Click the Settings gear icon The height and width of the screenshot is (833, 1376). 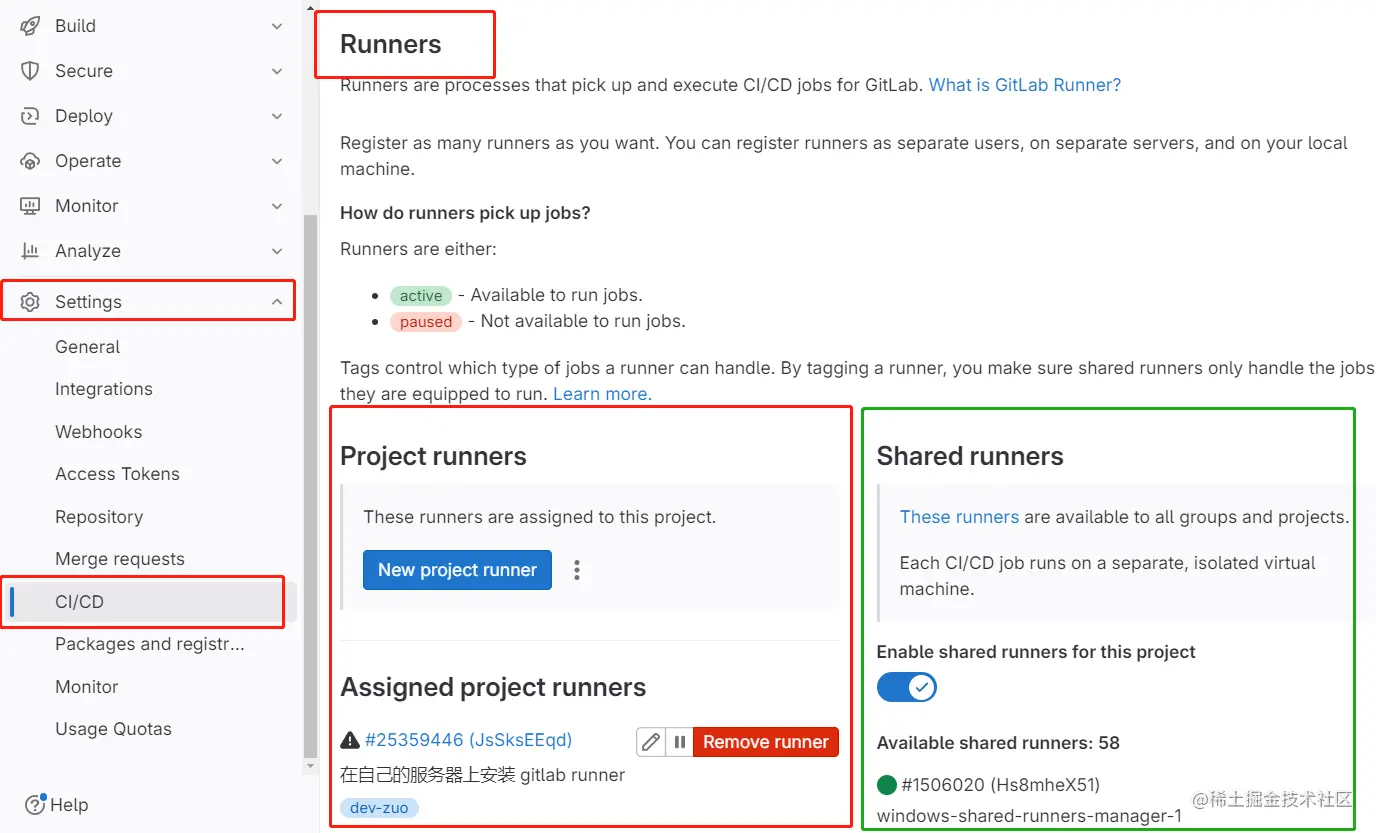click(30, 302)
